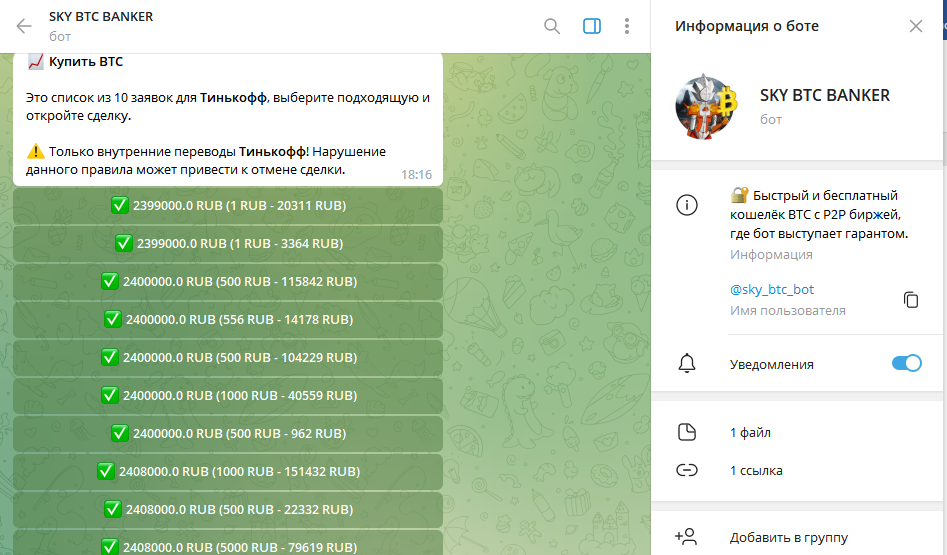This screenshot has height=555, width=947.
Task: Select offer 2400000.0 RUB (1000 RUB - 40559 RUB)
Action: 228,396
